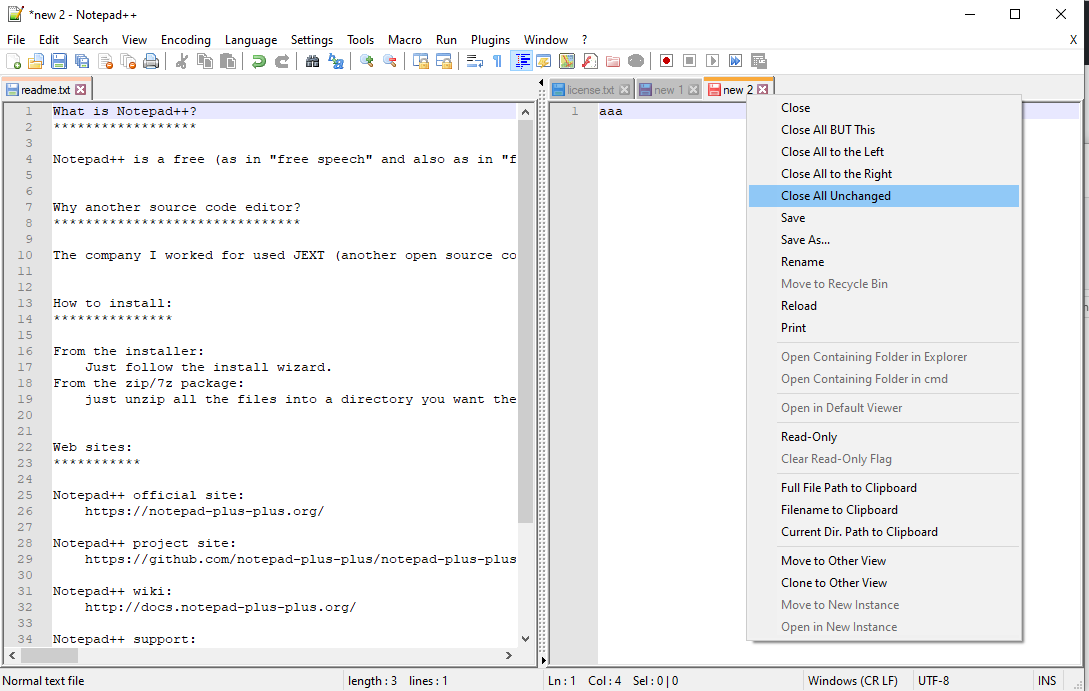Open the Plugins menu
The width and height of the screenshot is (1089, 691).
(x=490, y=40)
